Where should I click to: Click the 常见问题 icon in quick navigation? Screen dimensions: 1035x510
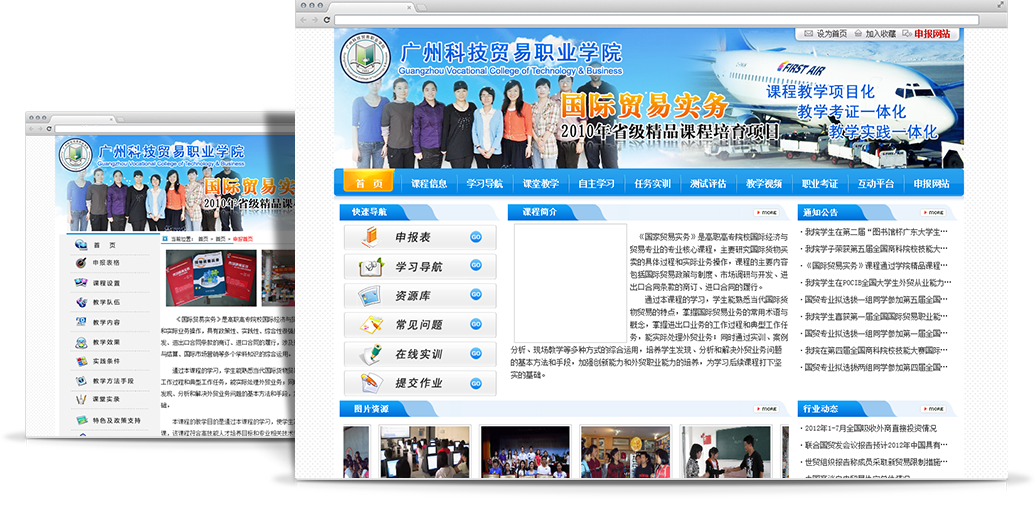[371, 325]
